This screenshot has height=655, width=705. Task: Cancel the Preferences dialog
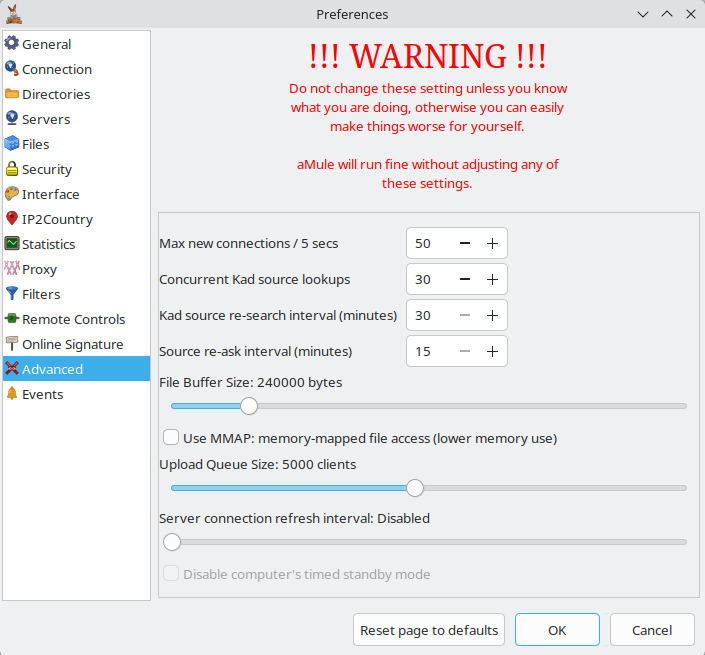pos(652,630)
